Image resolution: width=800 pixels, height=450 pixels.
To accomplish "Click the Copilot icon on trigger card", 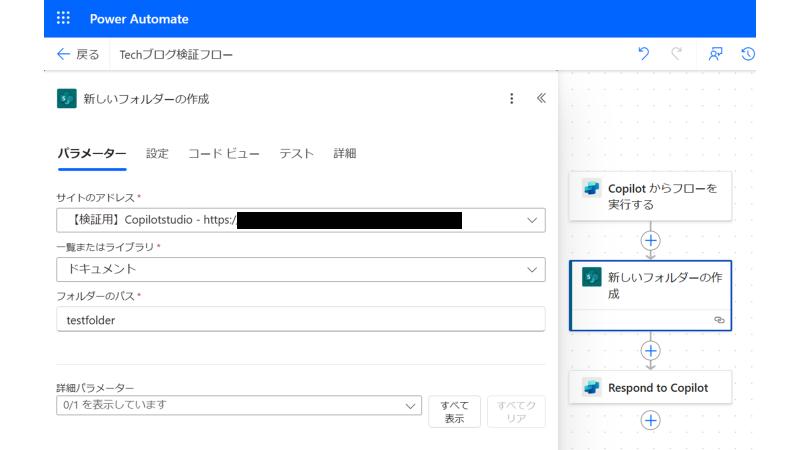I will point(591,188).
